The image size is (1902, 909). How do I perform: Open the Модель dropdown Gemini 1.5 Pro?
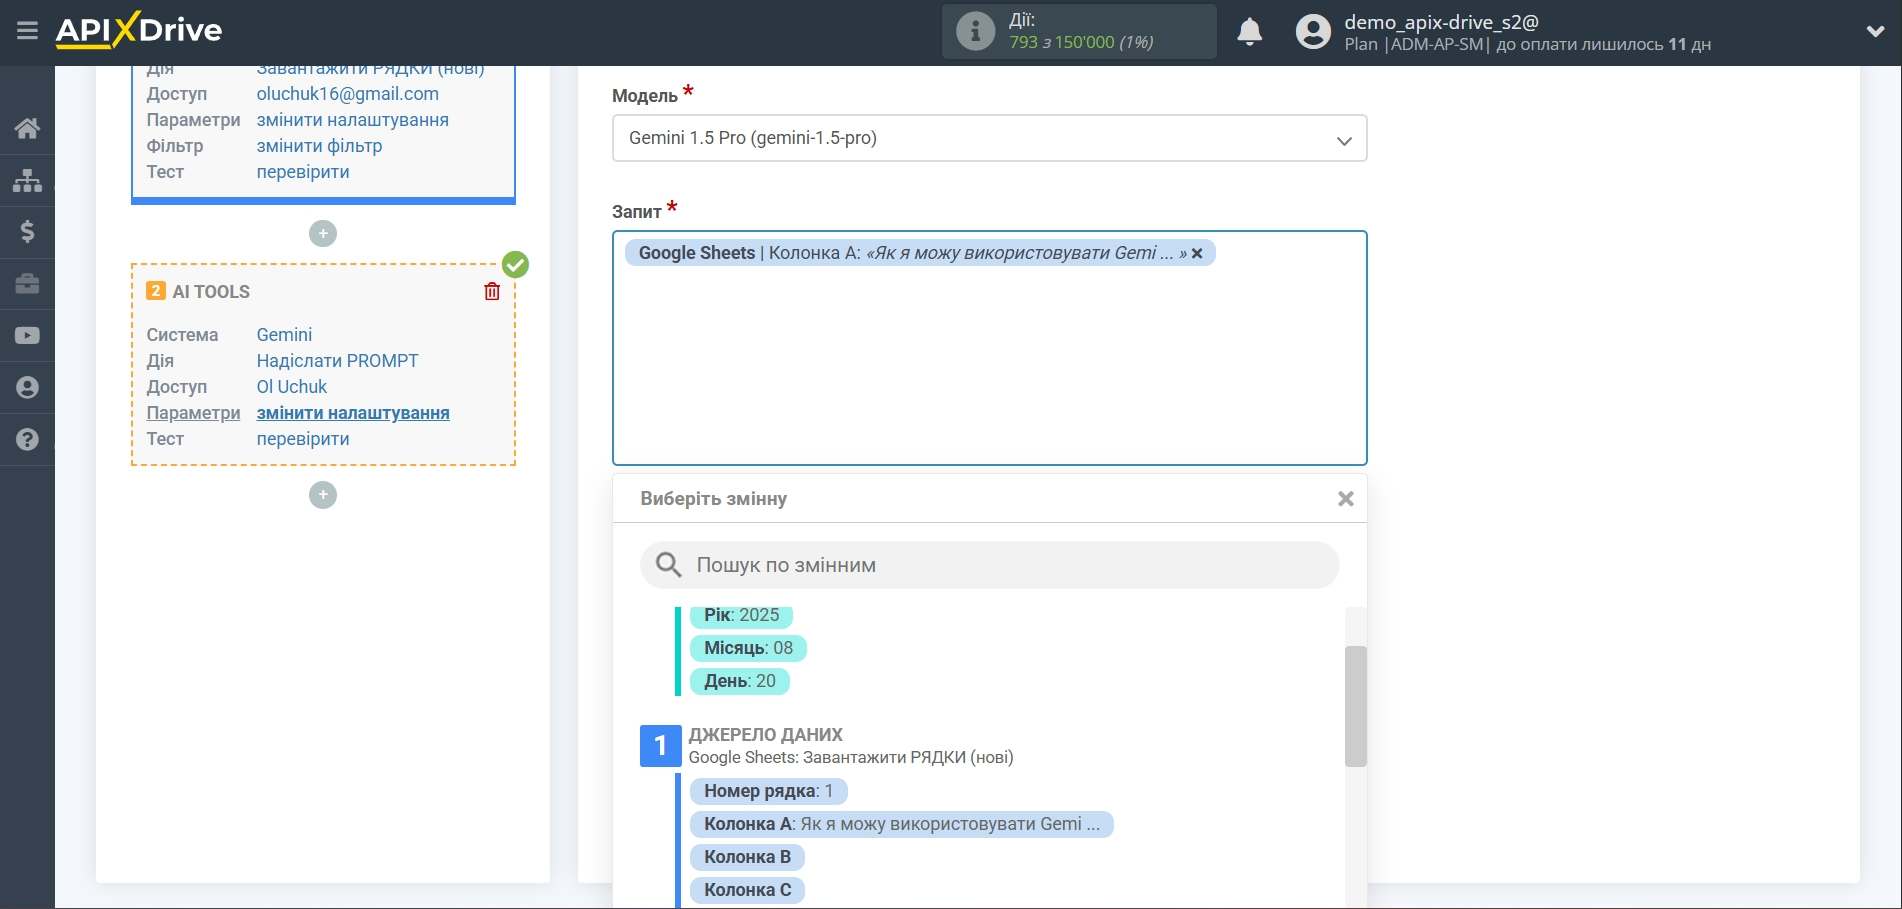(989, 138)
